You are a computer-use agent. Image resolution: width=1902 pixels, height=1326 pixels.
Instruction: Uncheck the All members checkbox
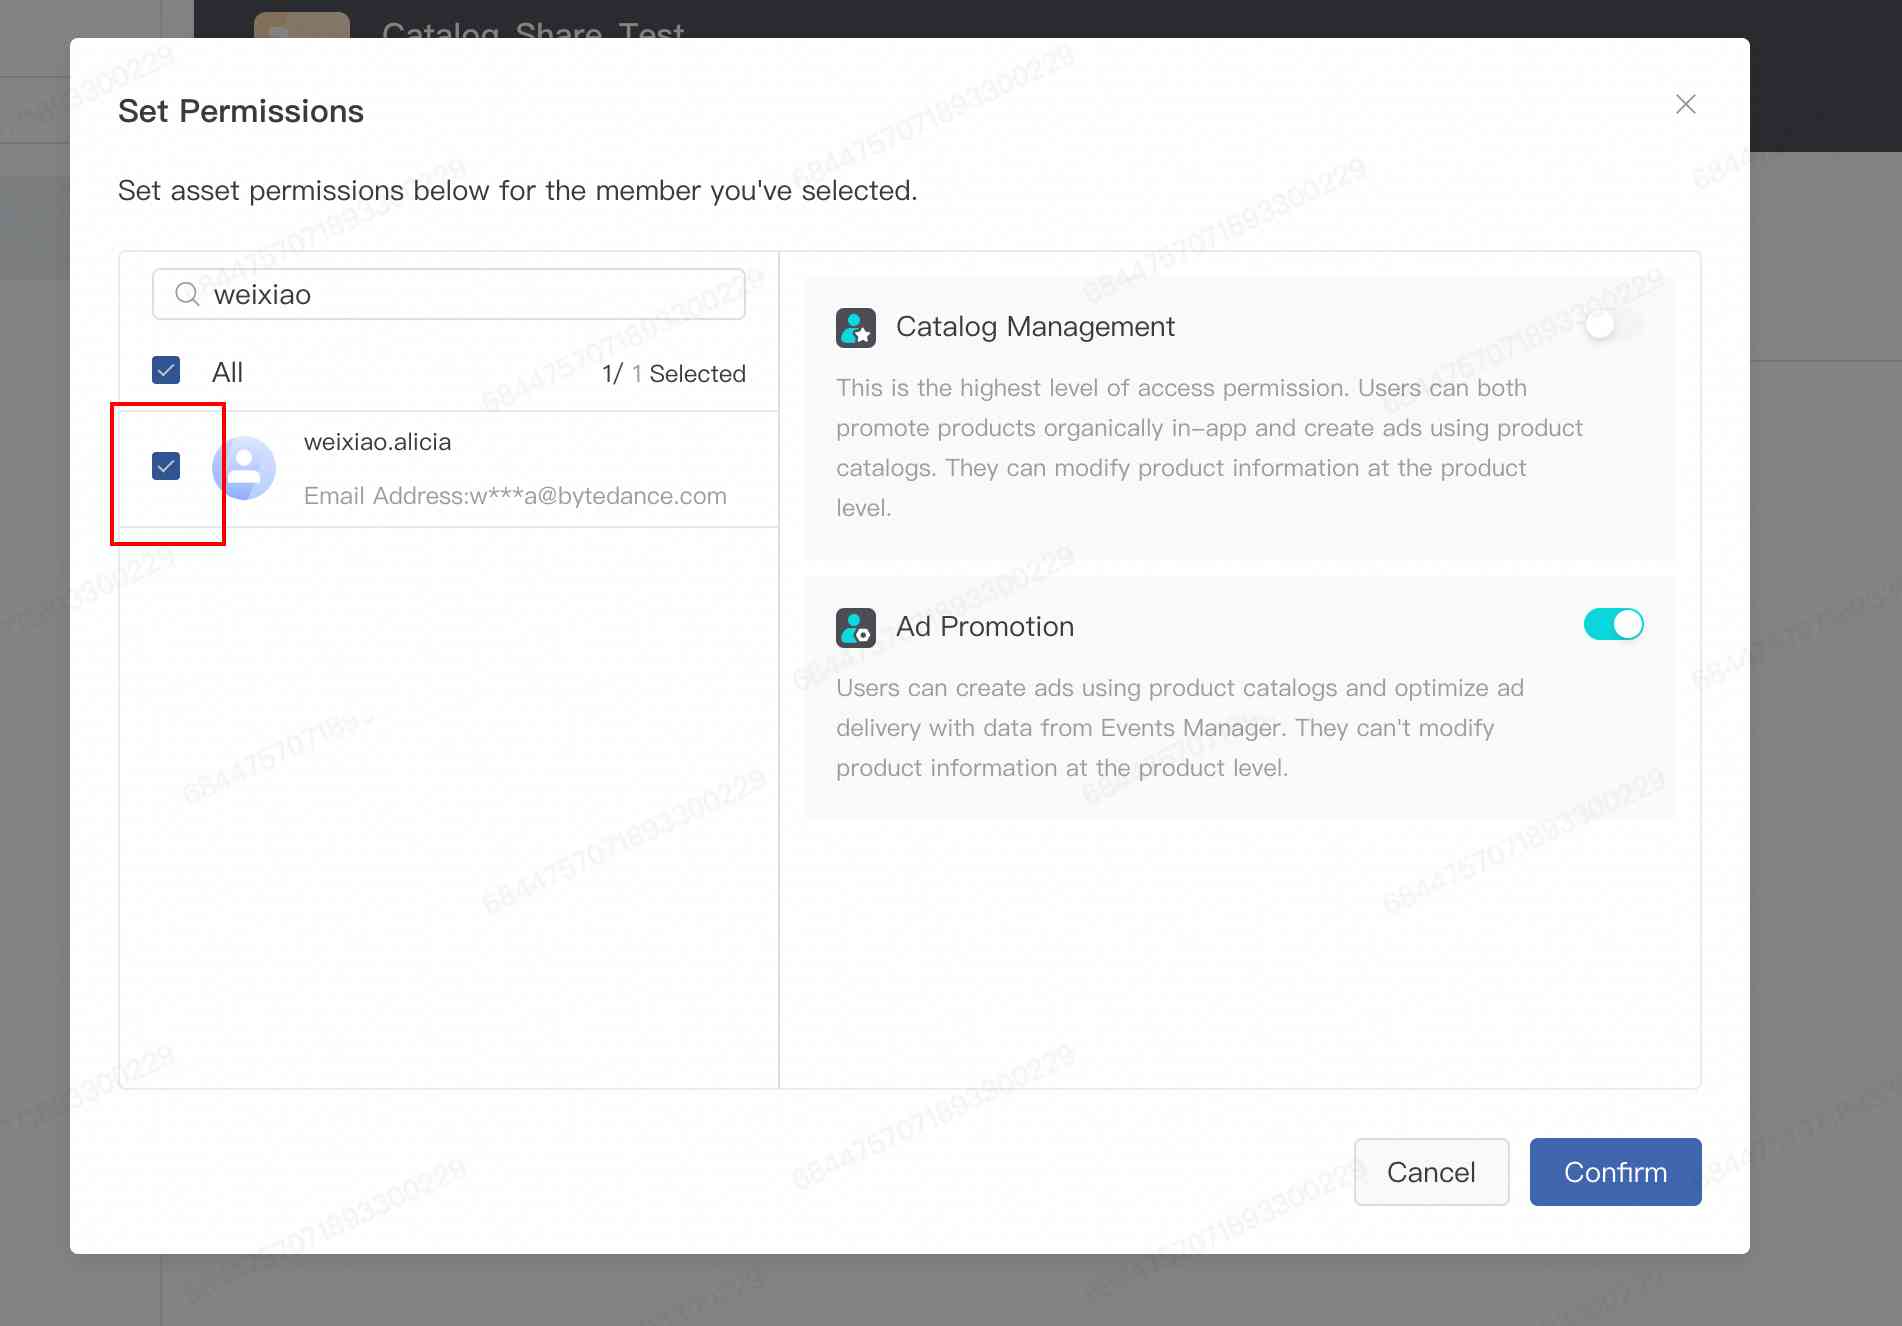coord(166,370)
